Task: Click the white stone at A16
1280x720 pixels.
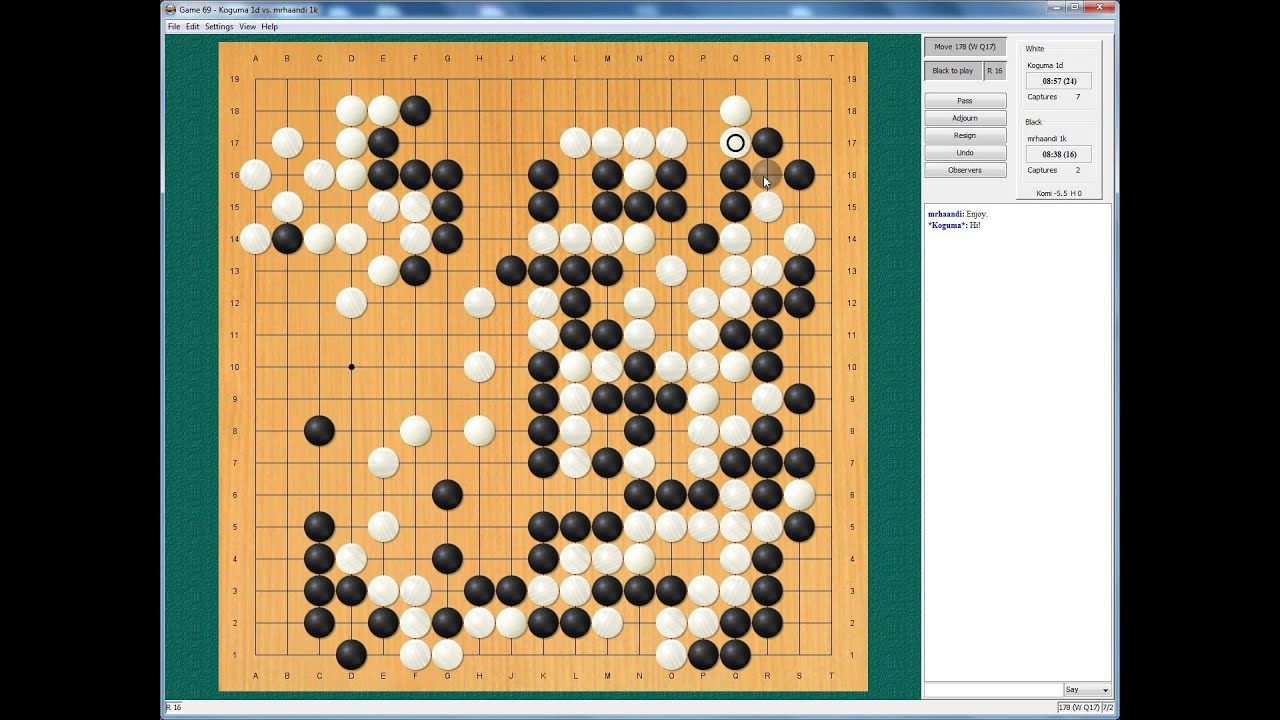Action: tap(255, 175)
